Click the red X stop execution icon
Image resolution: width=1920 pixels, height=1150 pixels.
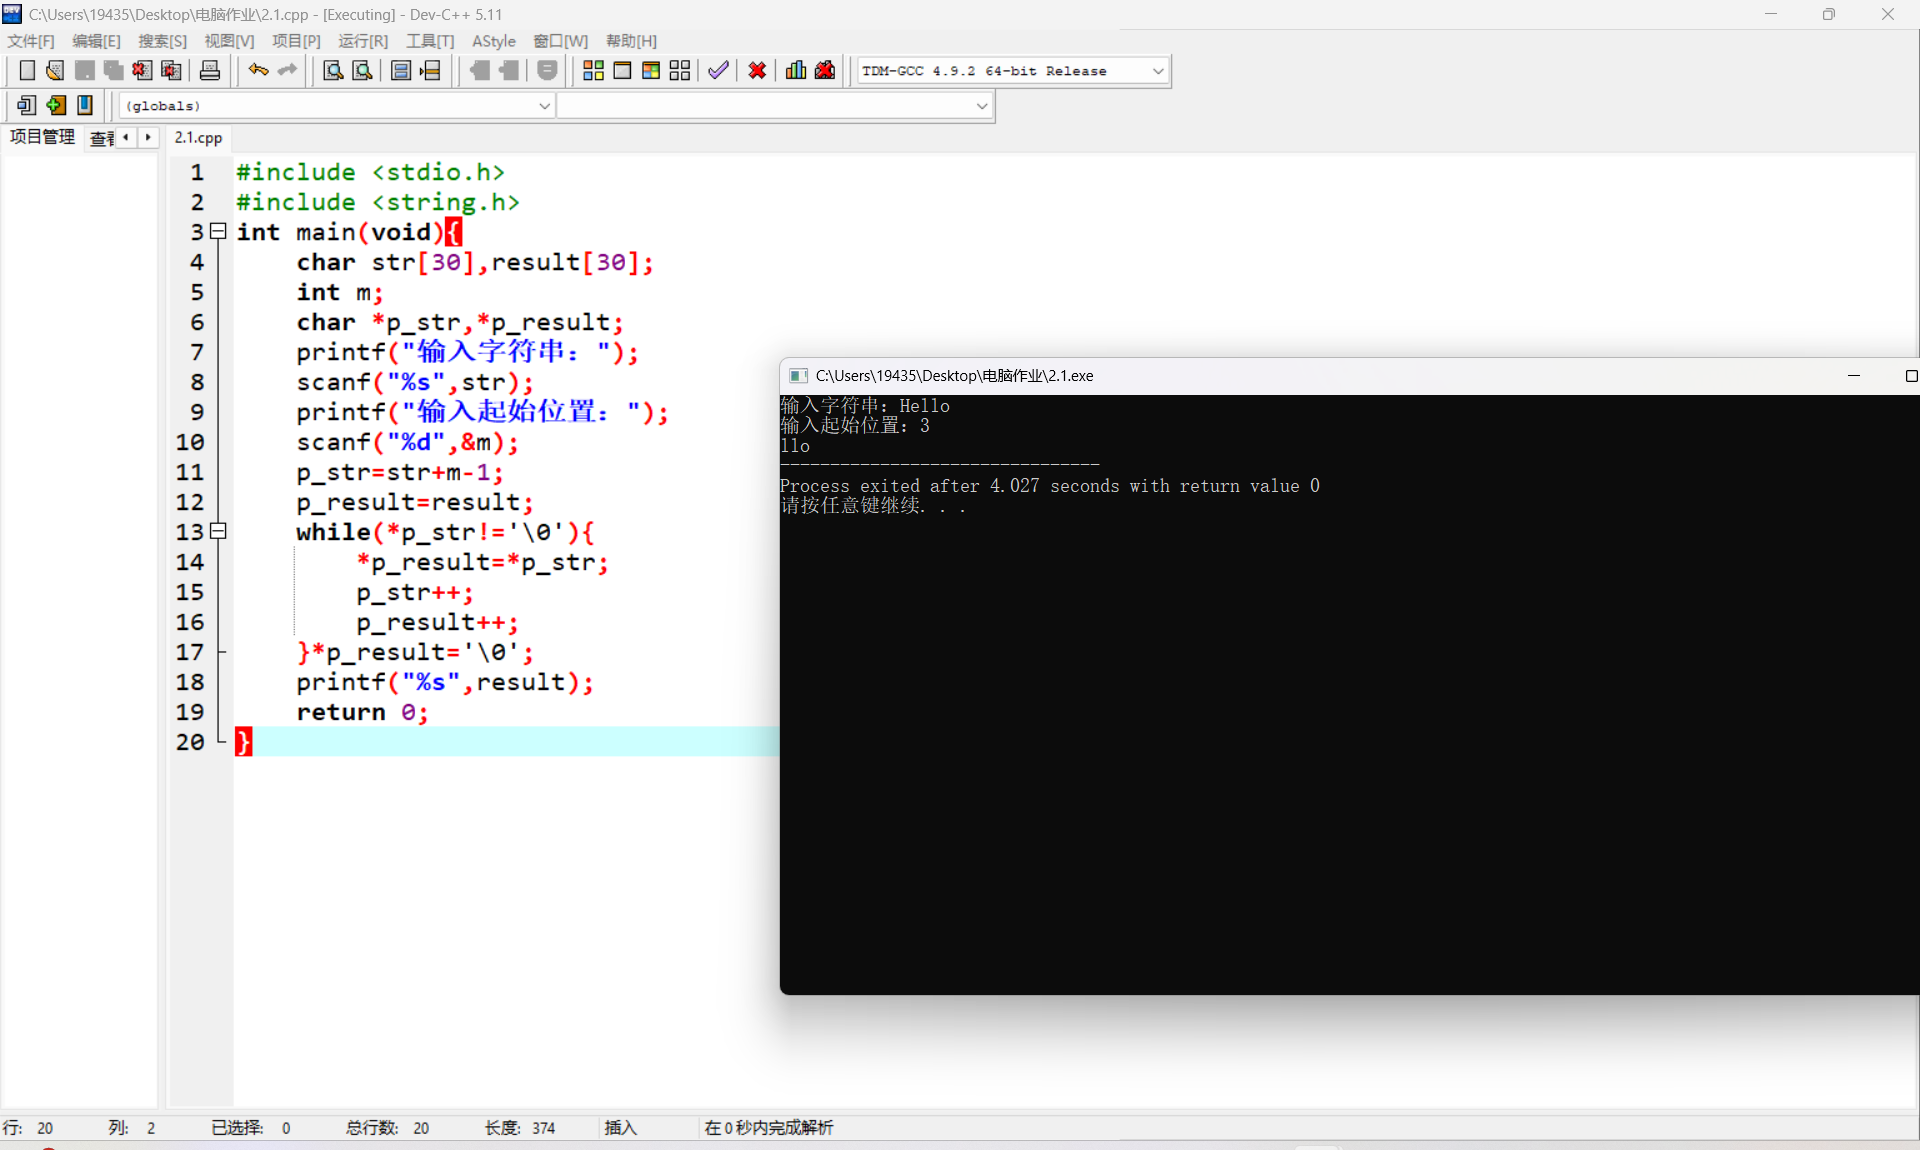[757, 70]
